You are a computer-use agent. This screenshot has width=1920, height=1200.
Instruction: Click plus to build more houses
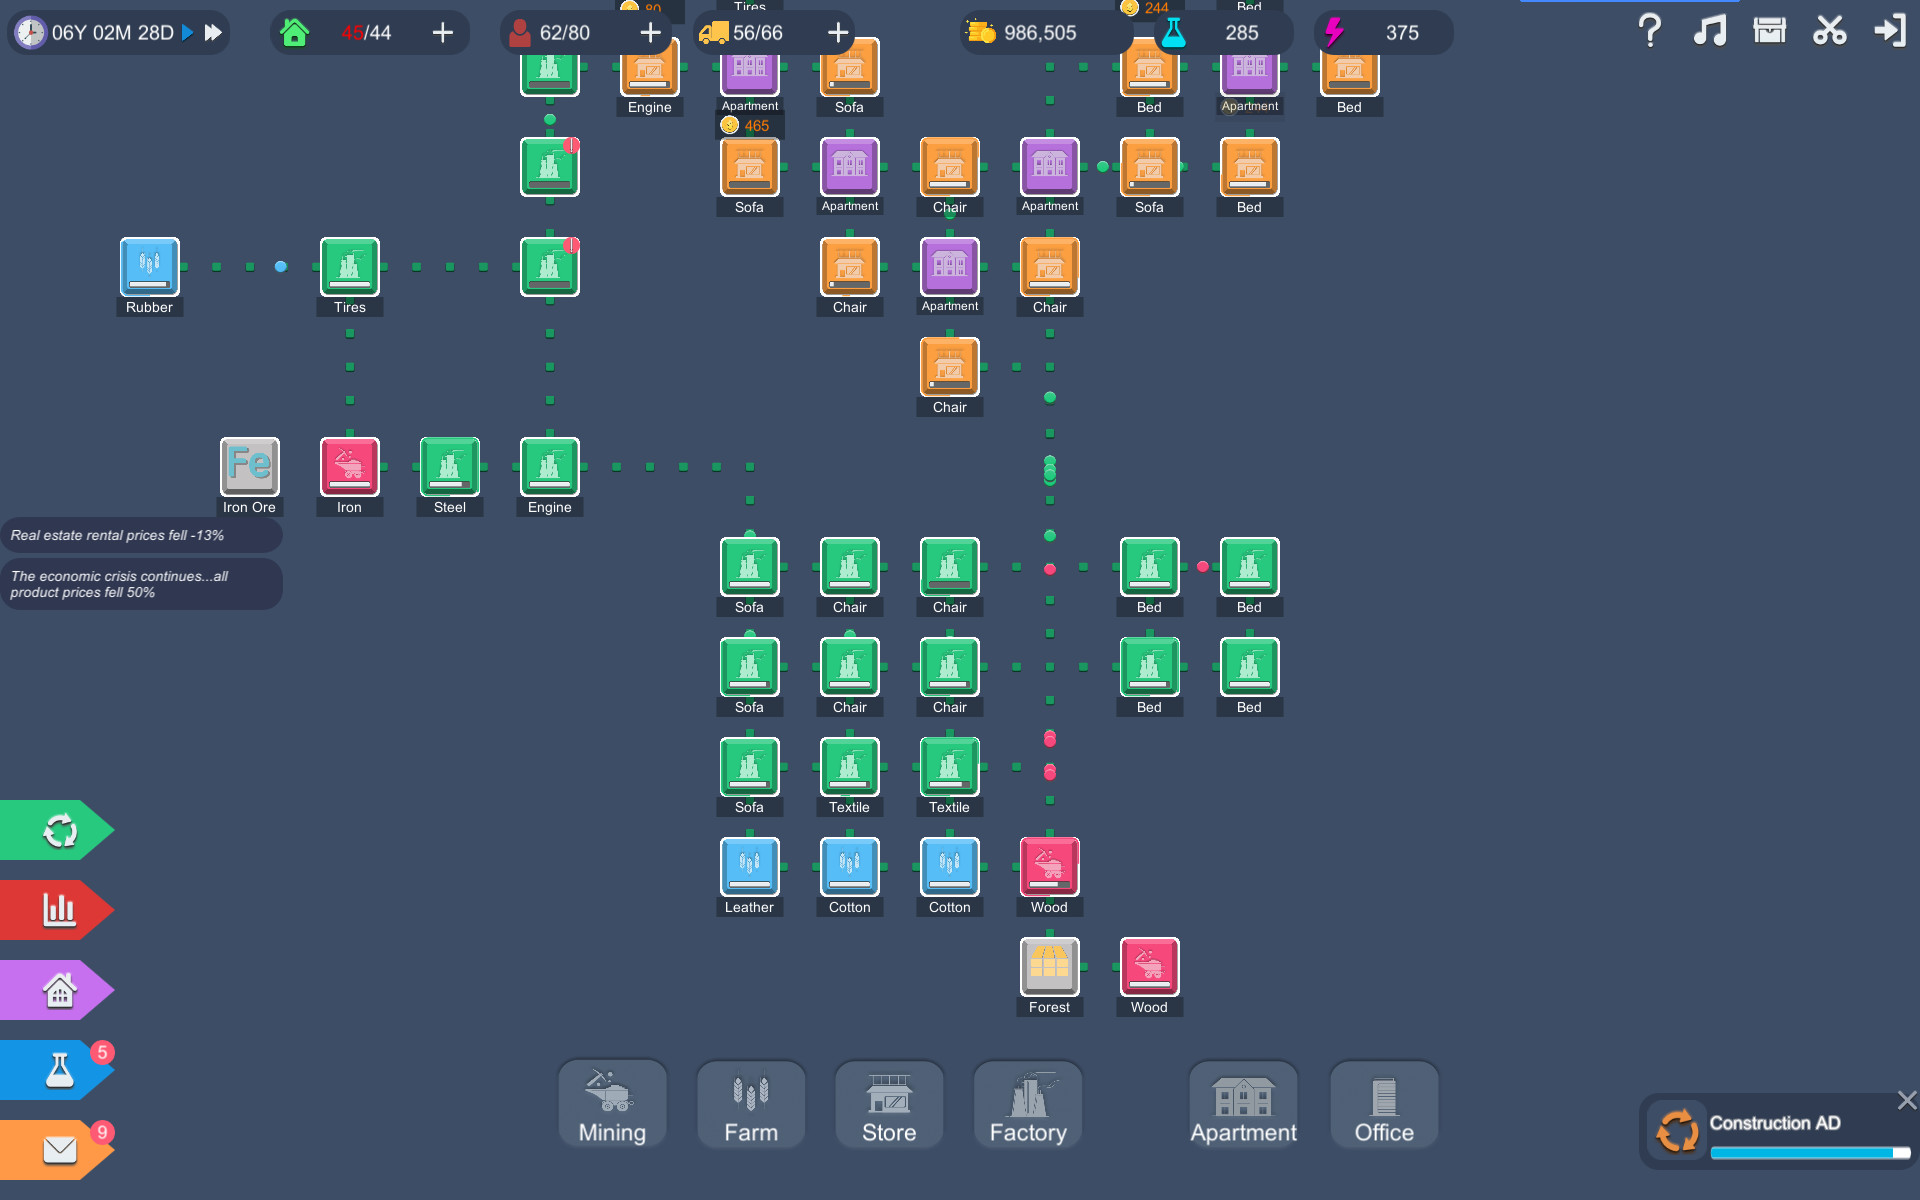(442, 31)
